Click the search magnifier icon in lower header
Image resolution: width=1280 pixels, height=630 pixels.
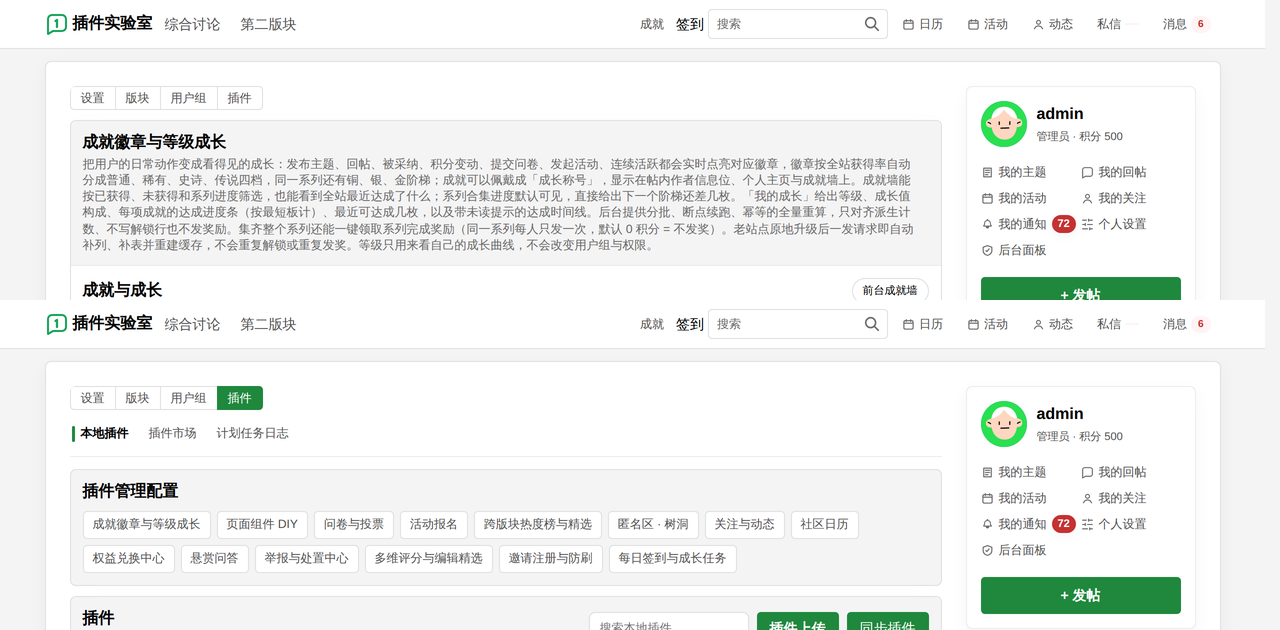pyautogui.click(x=872, y=324)
